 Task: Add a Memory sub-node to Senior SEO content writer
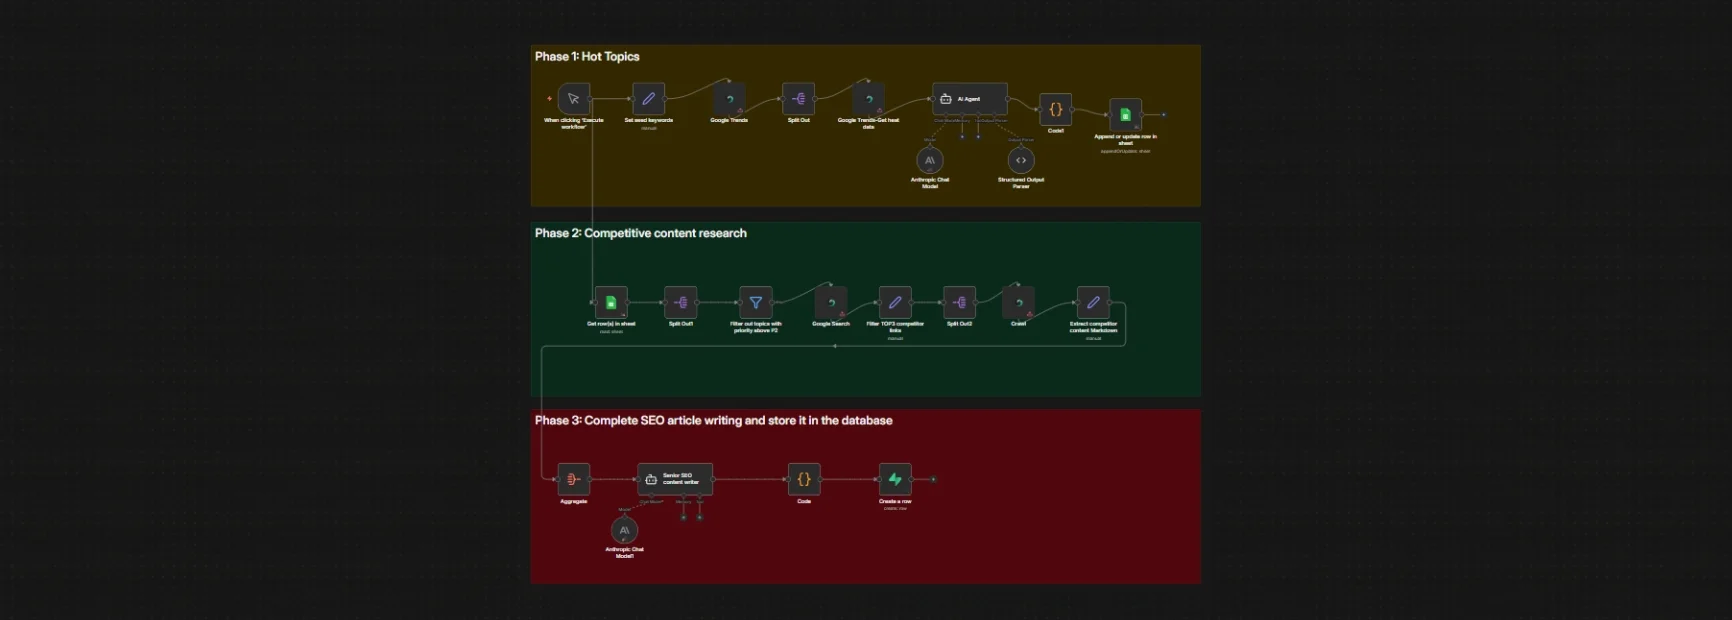(683, 517)
